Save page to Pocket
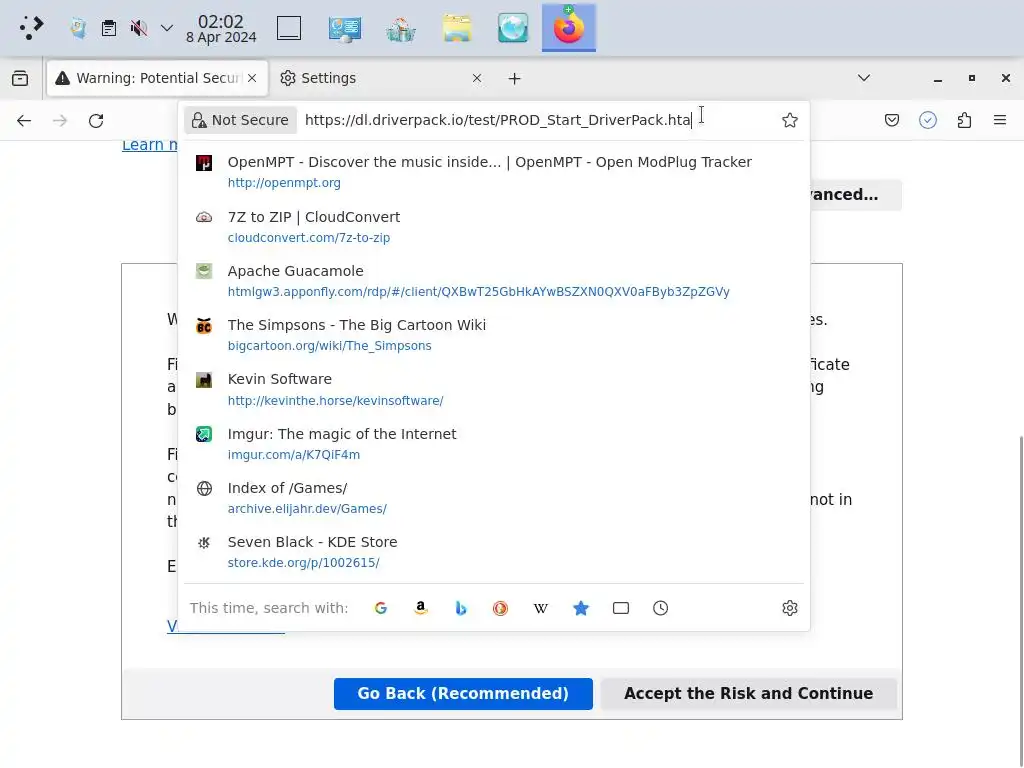The height and width of the screenshot is (768, 1024). (x=891, y=120)
